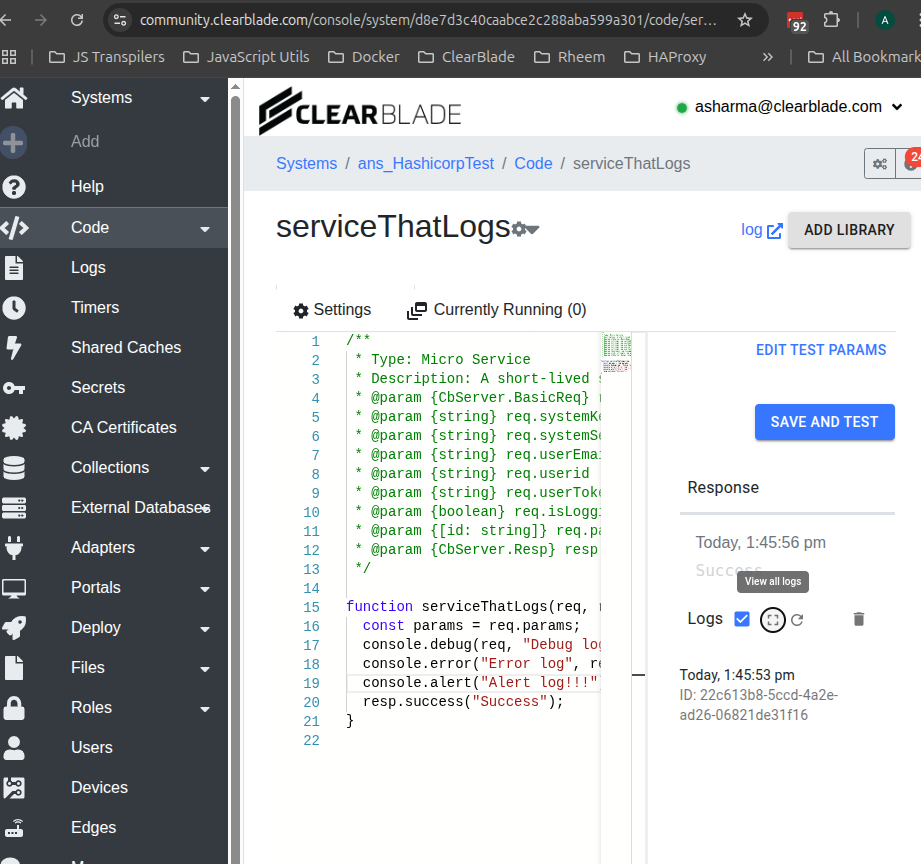The height and width of the screenshot is (864, 921).
Task: Open Shared Caches in the sidebar
Action: click(125, 348)
